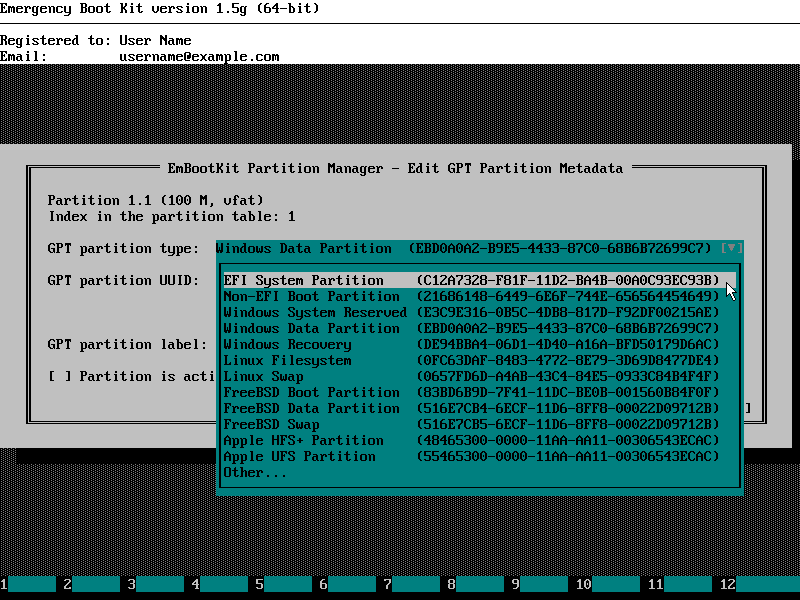Click the Partition 1.1 (100 M, vfat) line

(x=156, y=200)
